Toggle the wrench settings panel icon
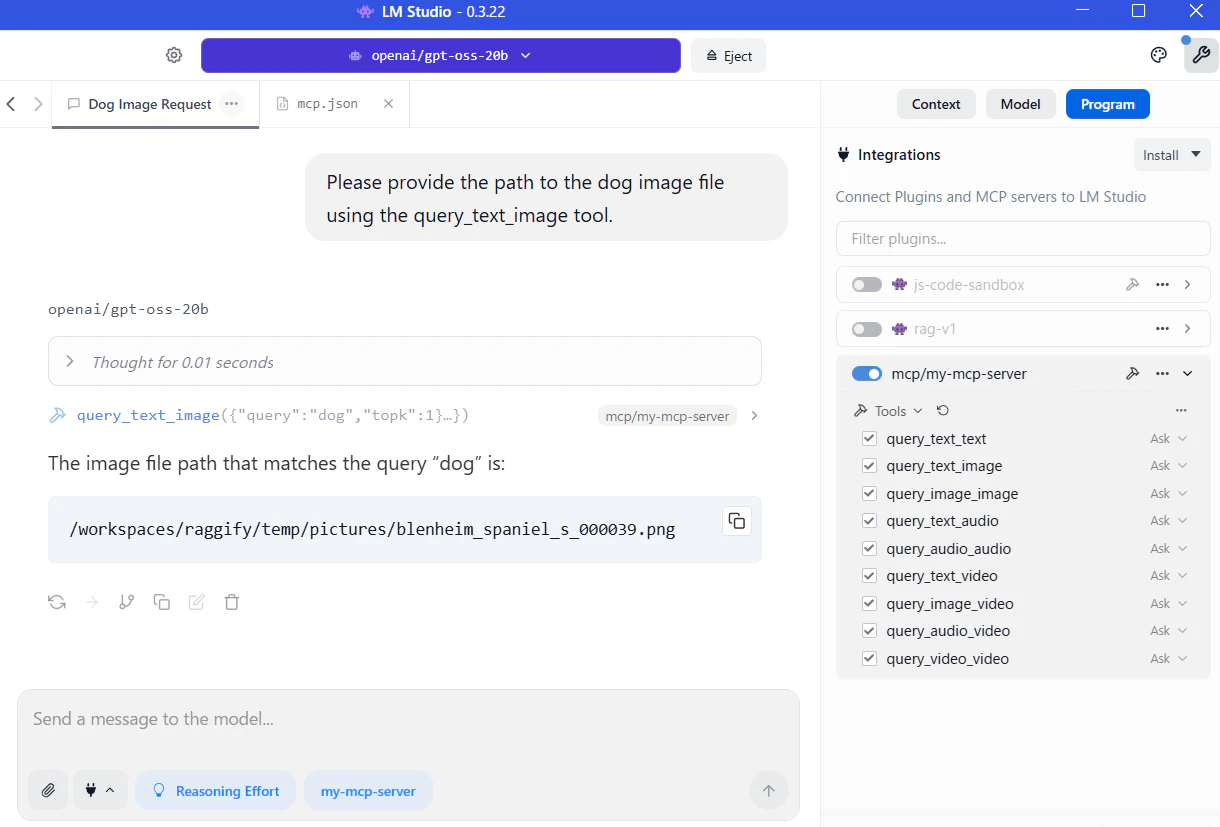1220x827 pixels. [x=1201, y=55]
